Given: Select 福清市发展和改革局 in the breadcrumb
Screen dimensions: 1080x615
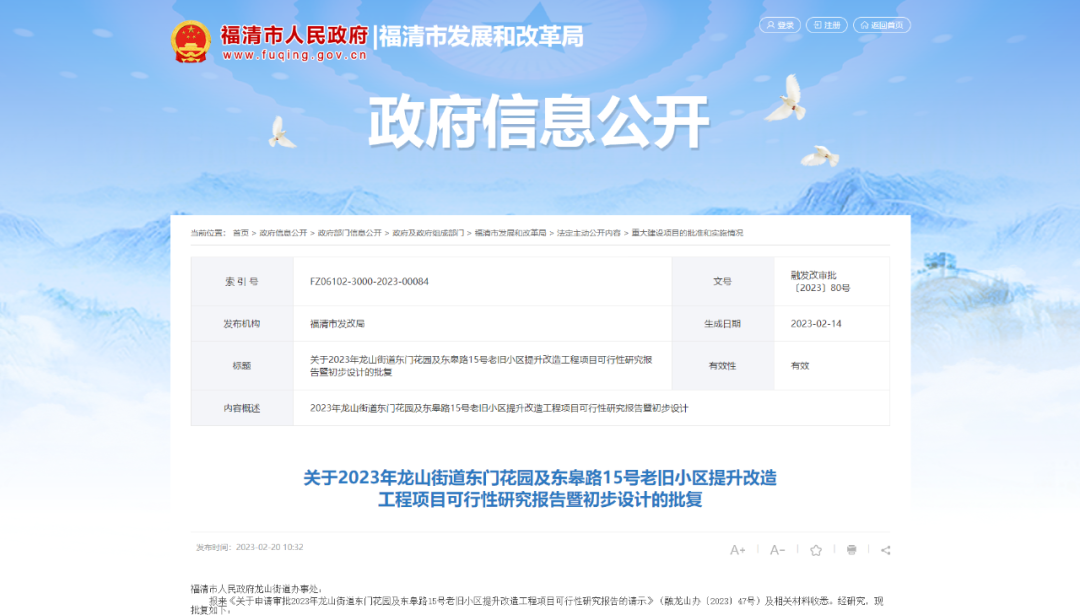Looking at the screenshot, I should 510,233.
